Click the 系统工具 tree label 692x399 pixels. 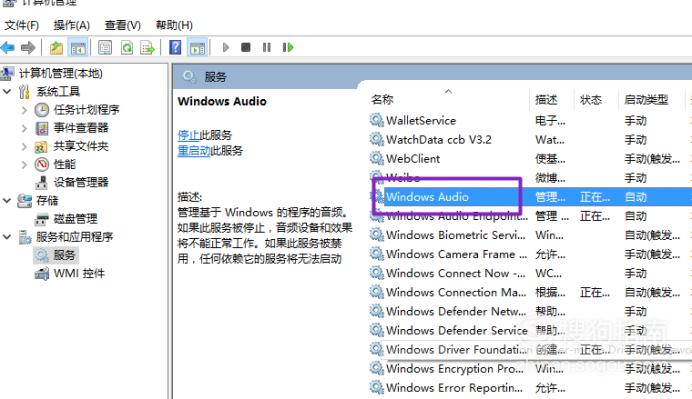[x=58, y=91]
